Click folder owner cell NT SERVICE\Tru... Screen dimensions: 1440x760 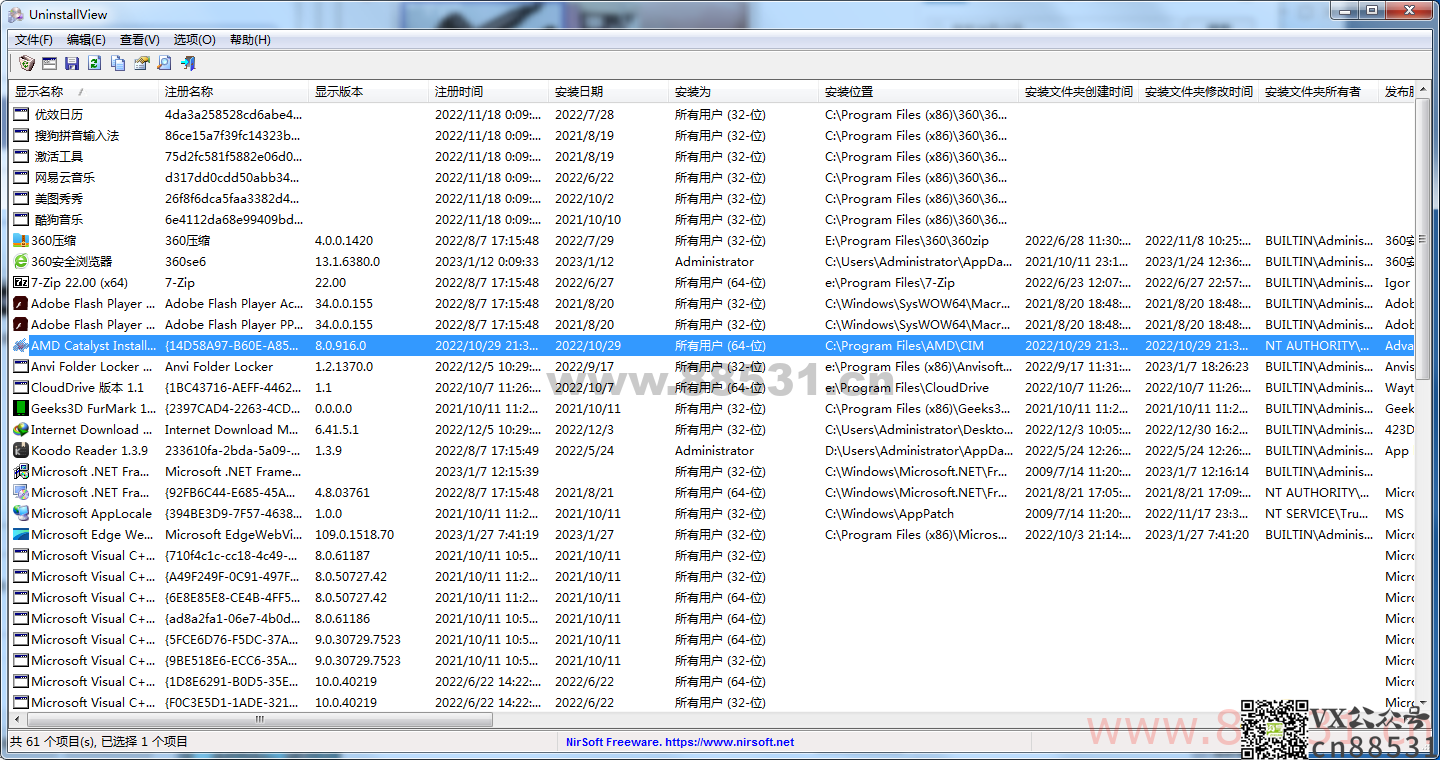pos(1317,513)
